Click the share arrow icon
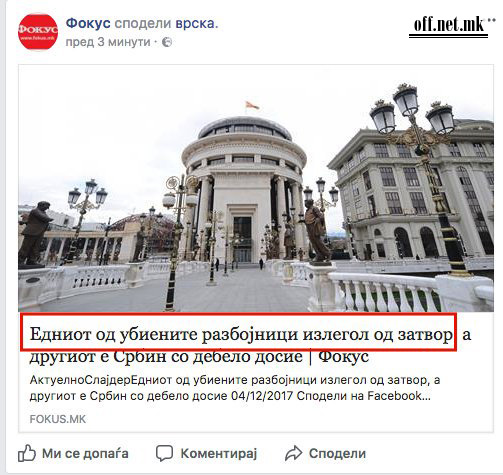This screenshot has height=475, width=503. click(x=293, y=453)
